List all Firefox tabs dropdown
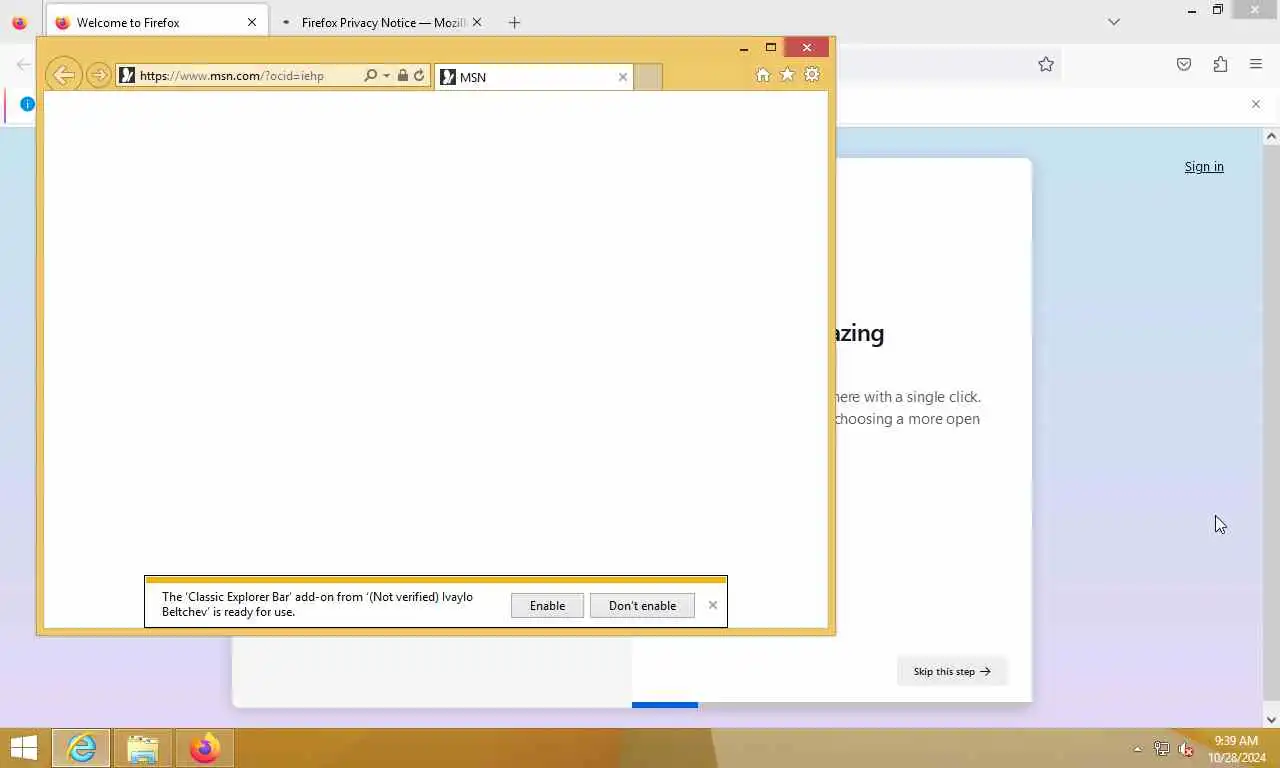1280x768 pixels. point(1114,22)
